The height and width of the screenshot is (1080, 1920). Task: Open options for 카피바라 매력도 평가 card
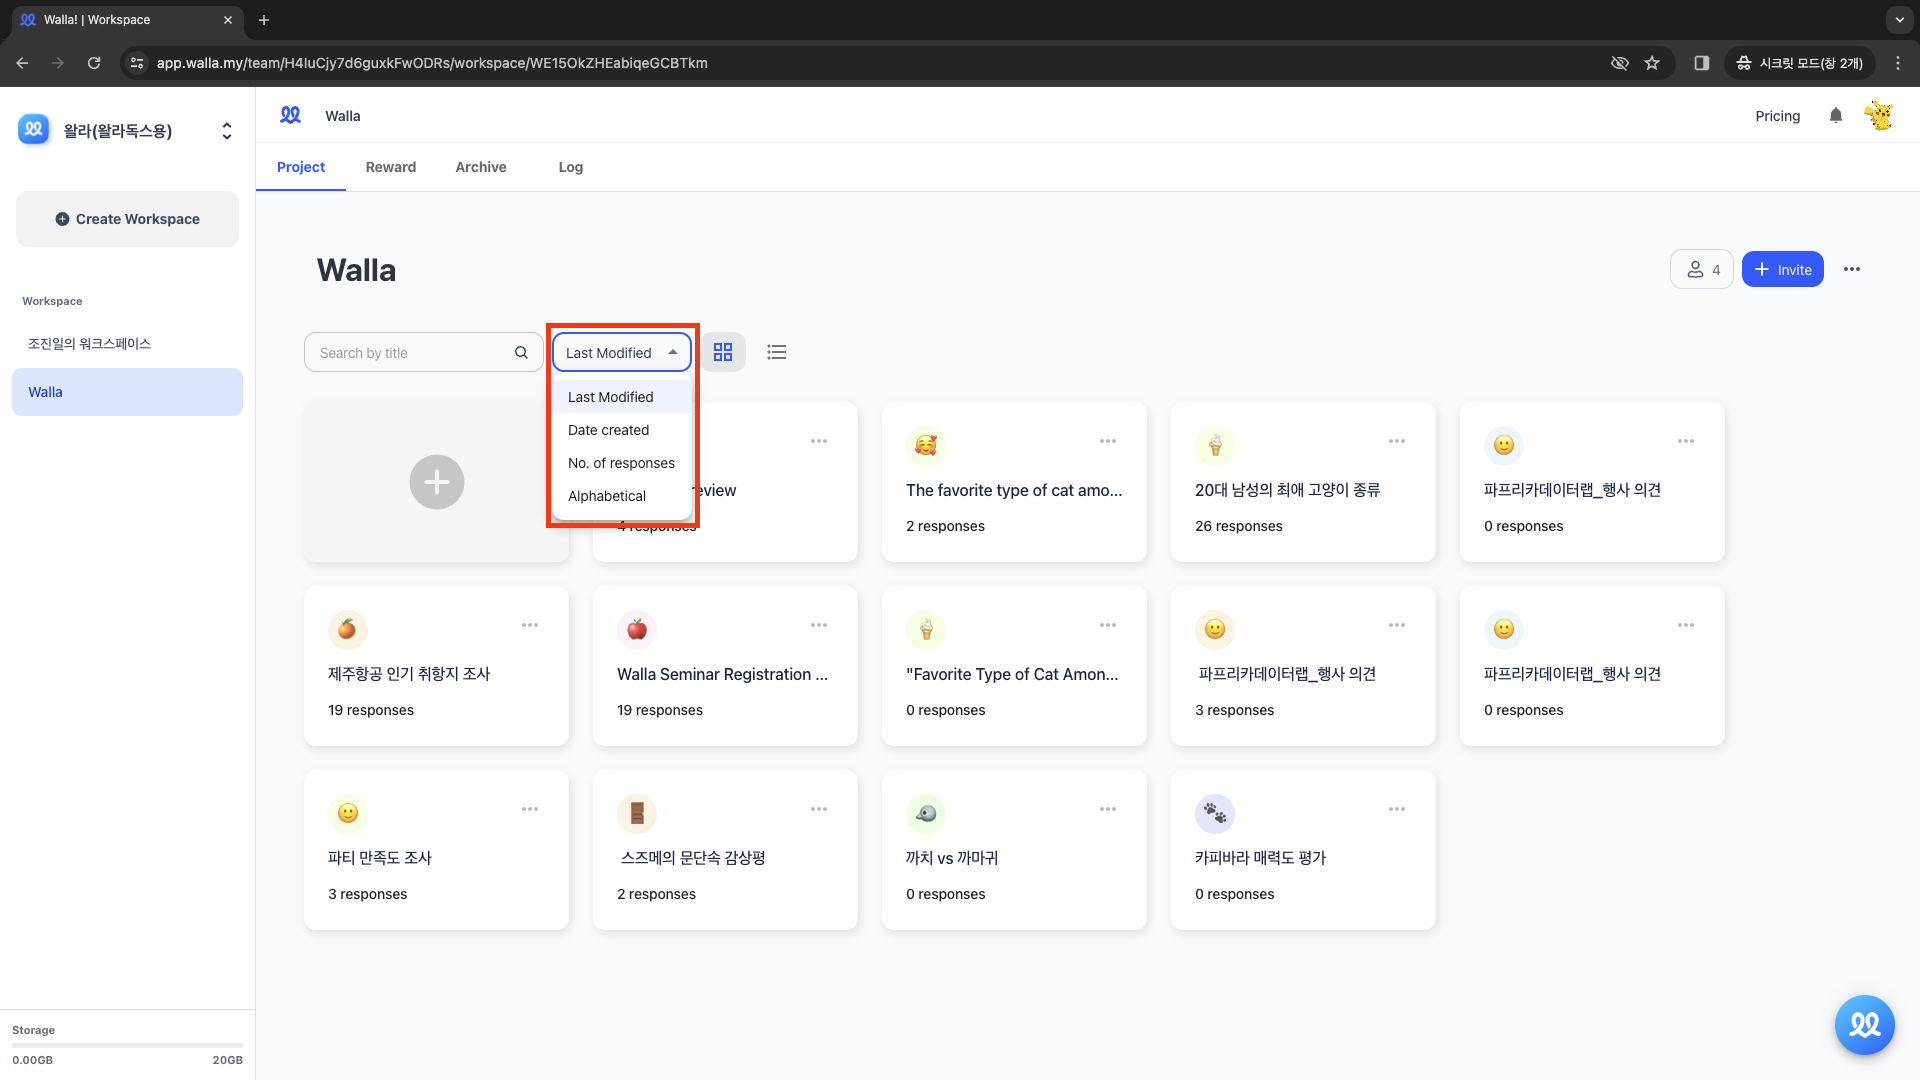1397,809
